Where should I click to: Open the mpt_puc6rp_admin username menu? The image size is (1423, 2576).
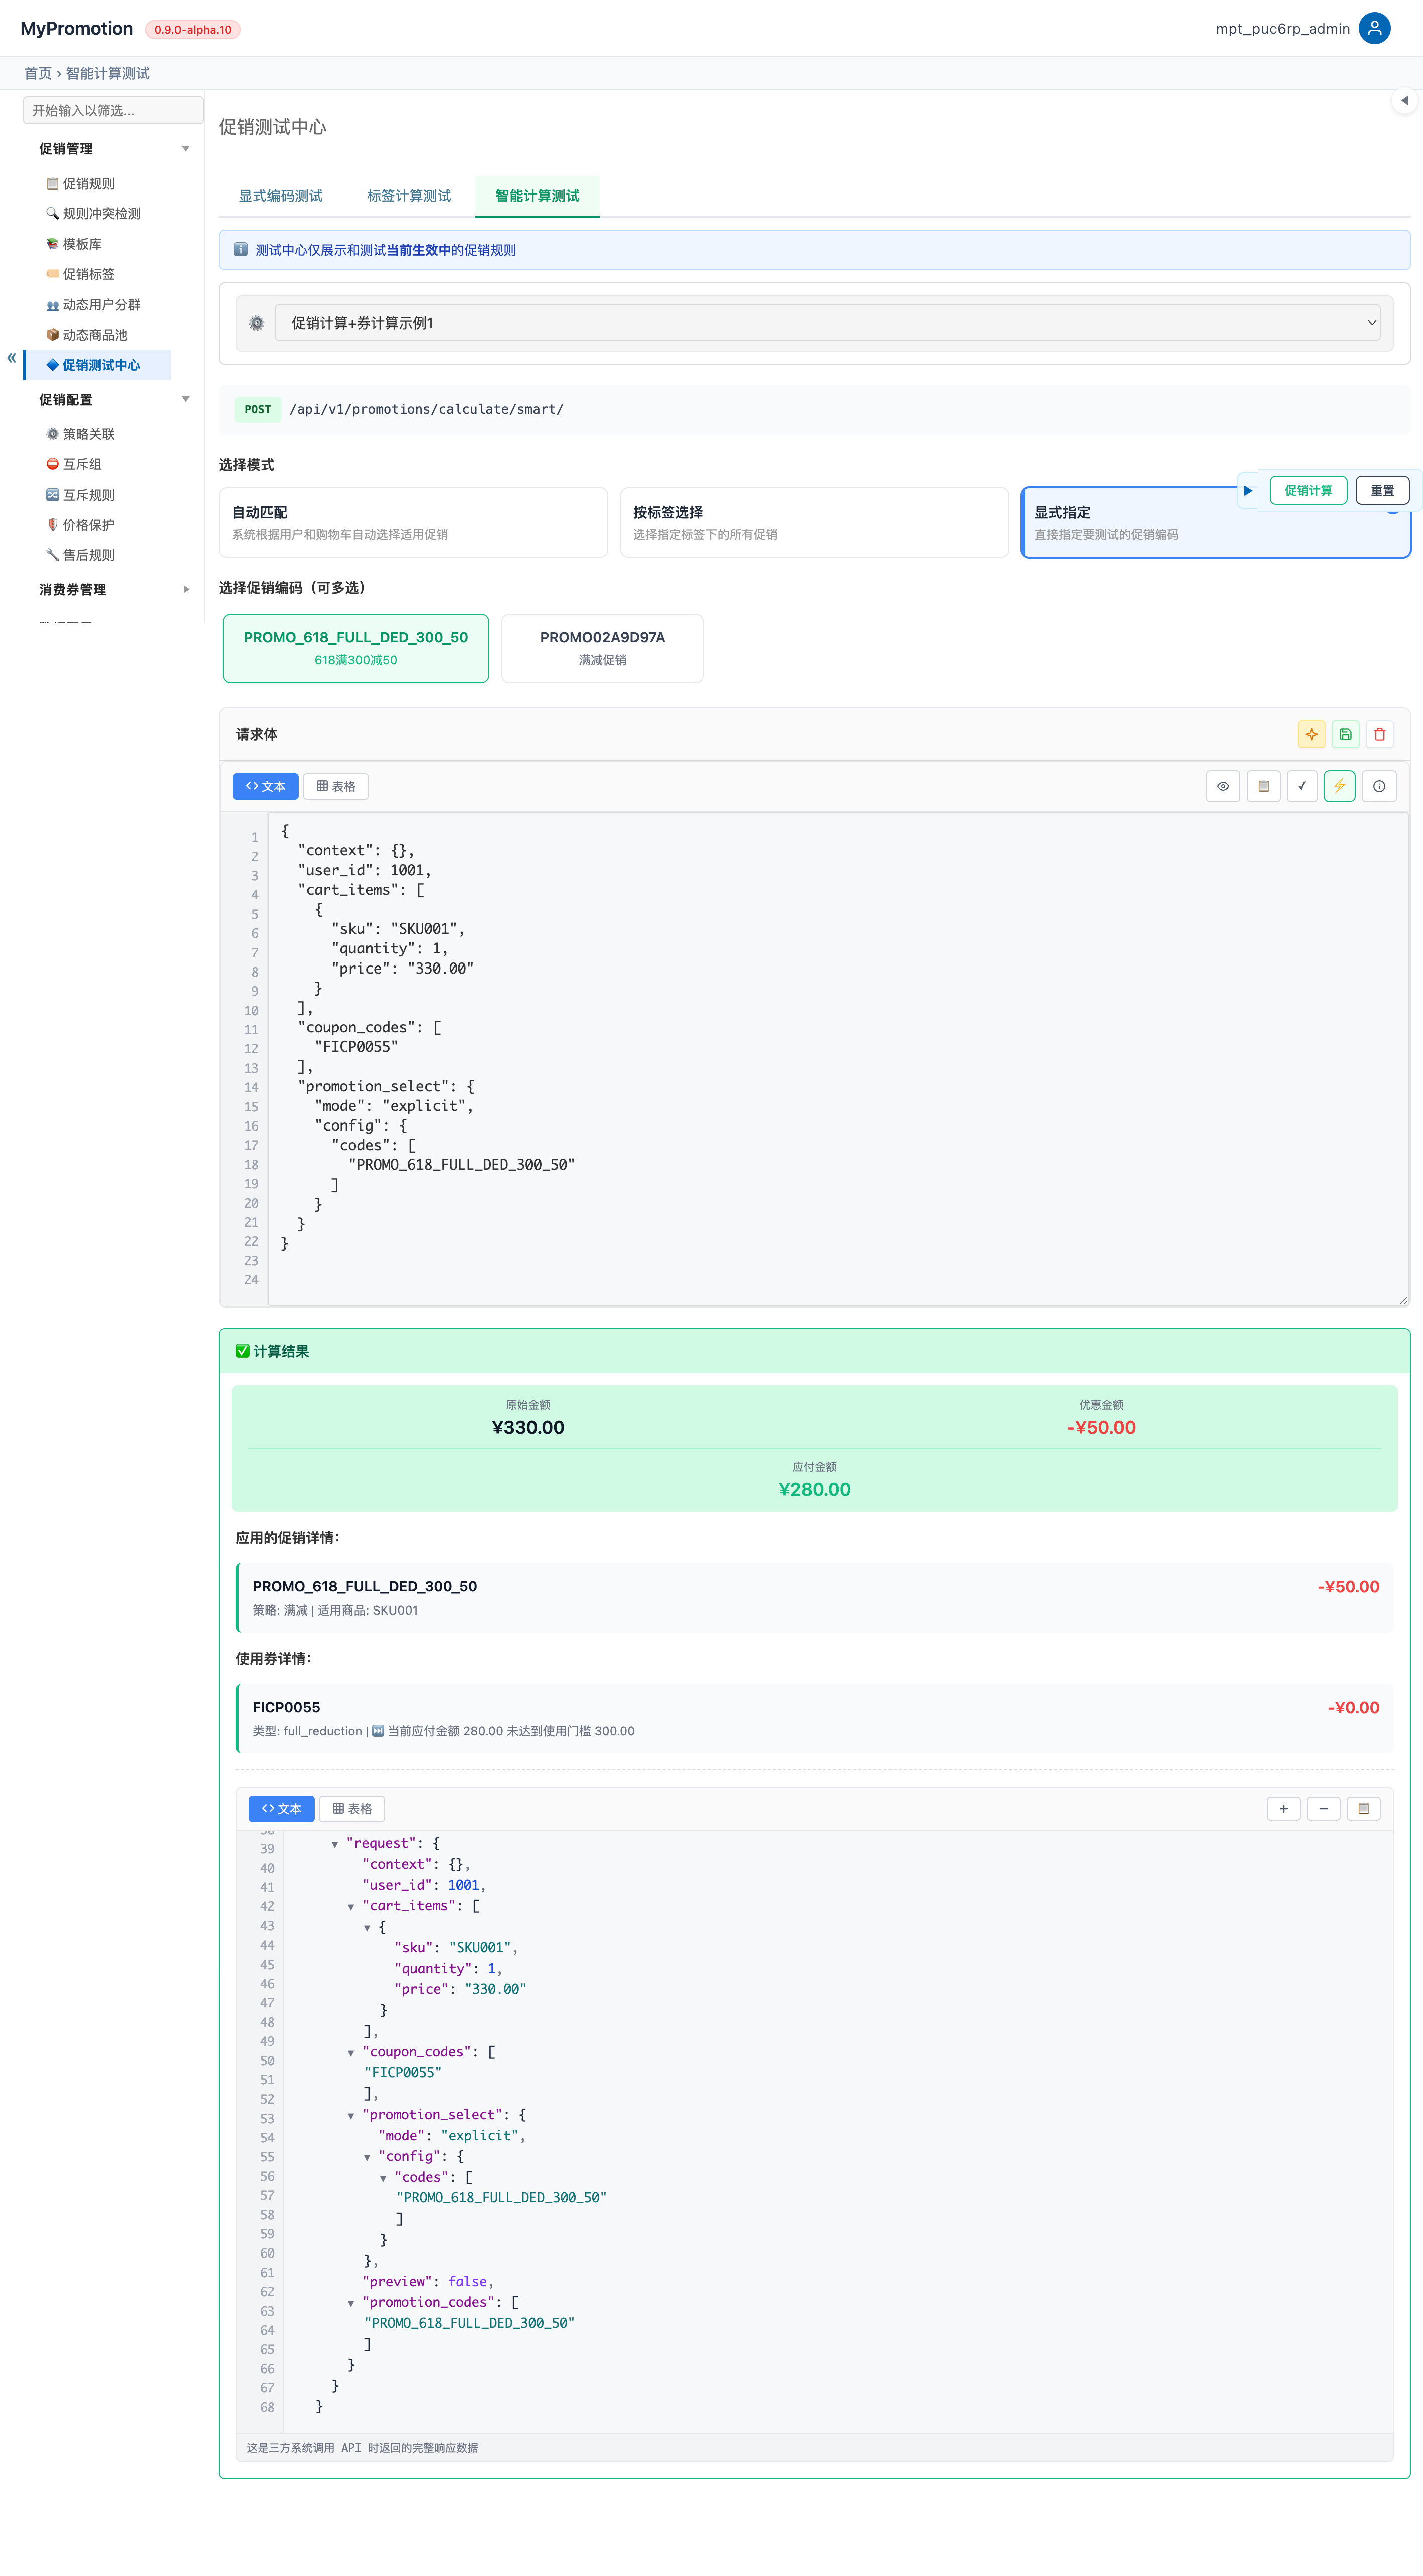(1283, 28)
